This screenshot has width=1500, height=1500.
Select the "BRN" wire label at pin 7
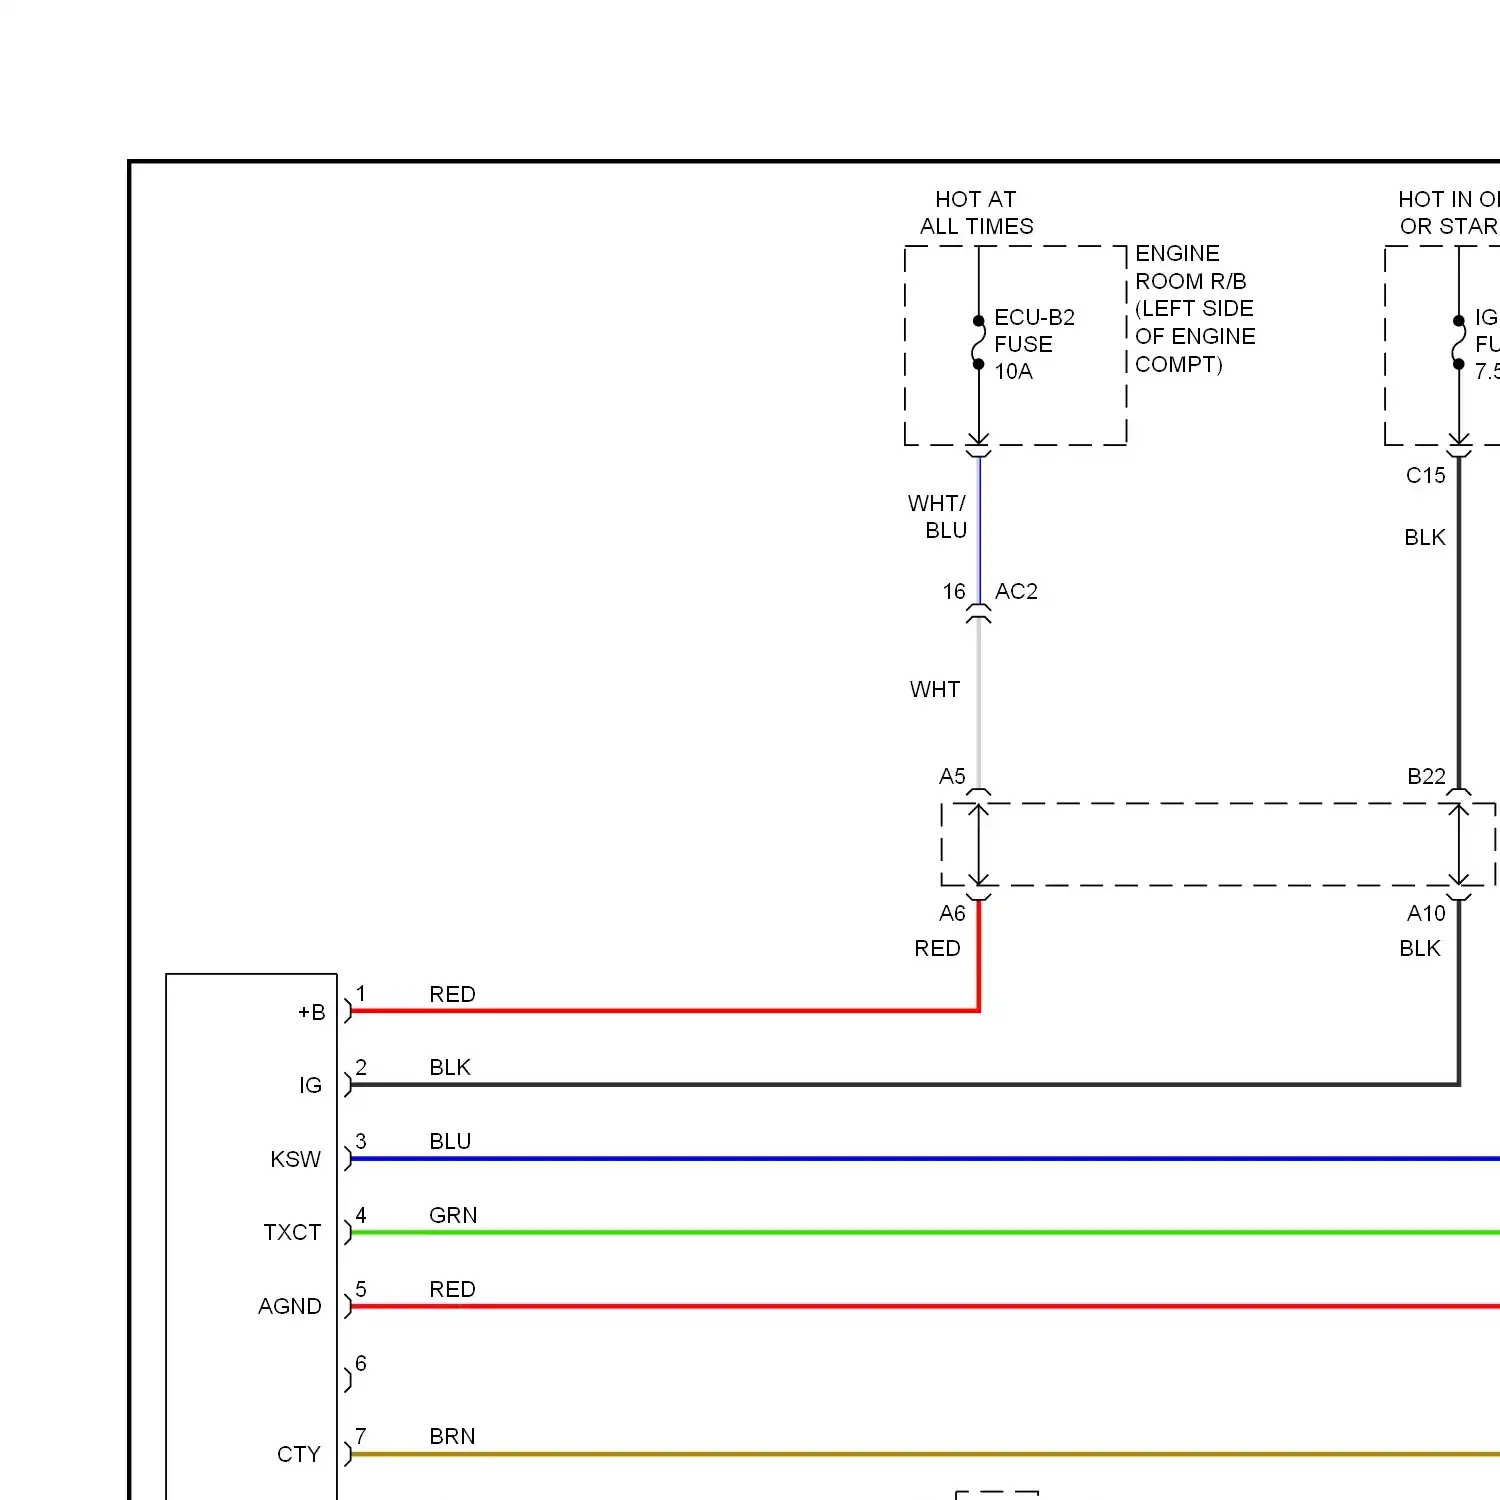click(x=452, y=1437)
